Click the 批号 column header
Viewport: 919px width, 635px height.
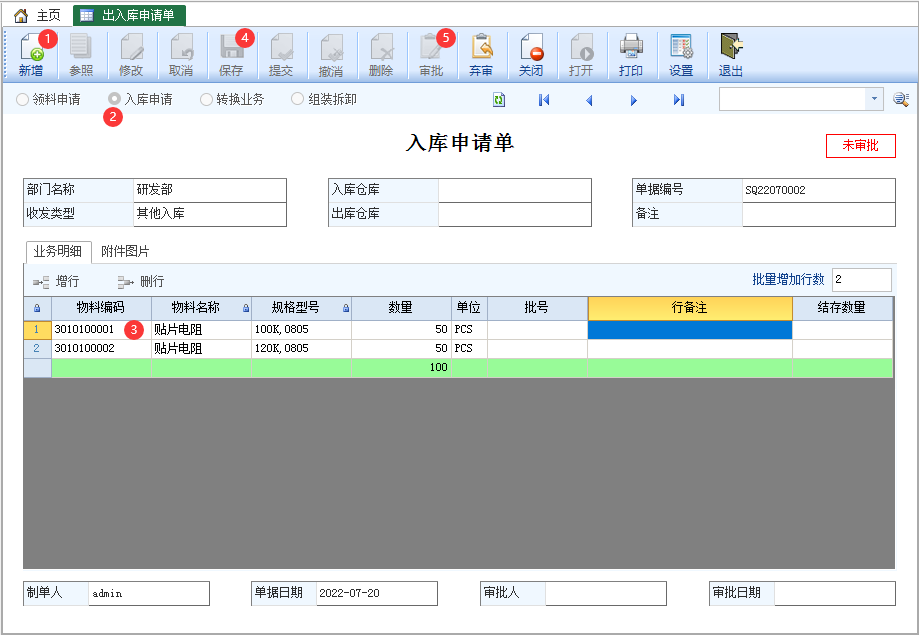point(537,308)
